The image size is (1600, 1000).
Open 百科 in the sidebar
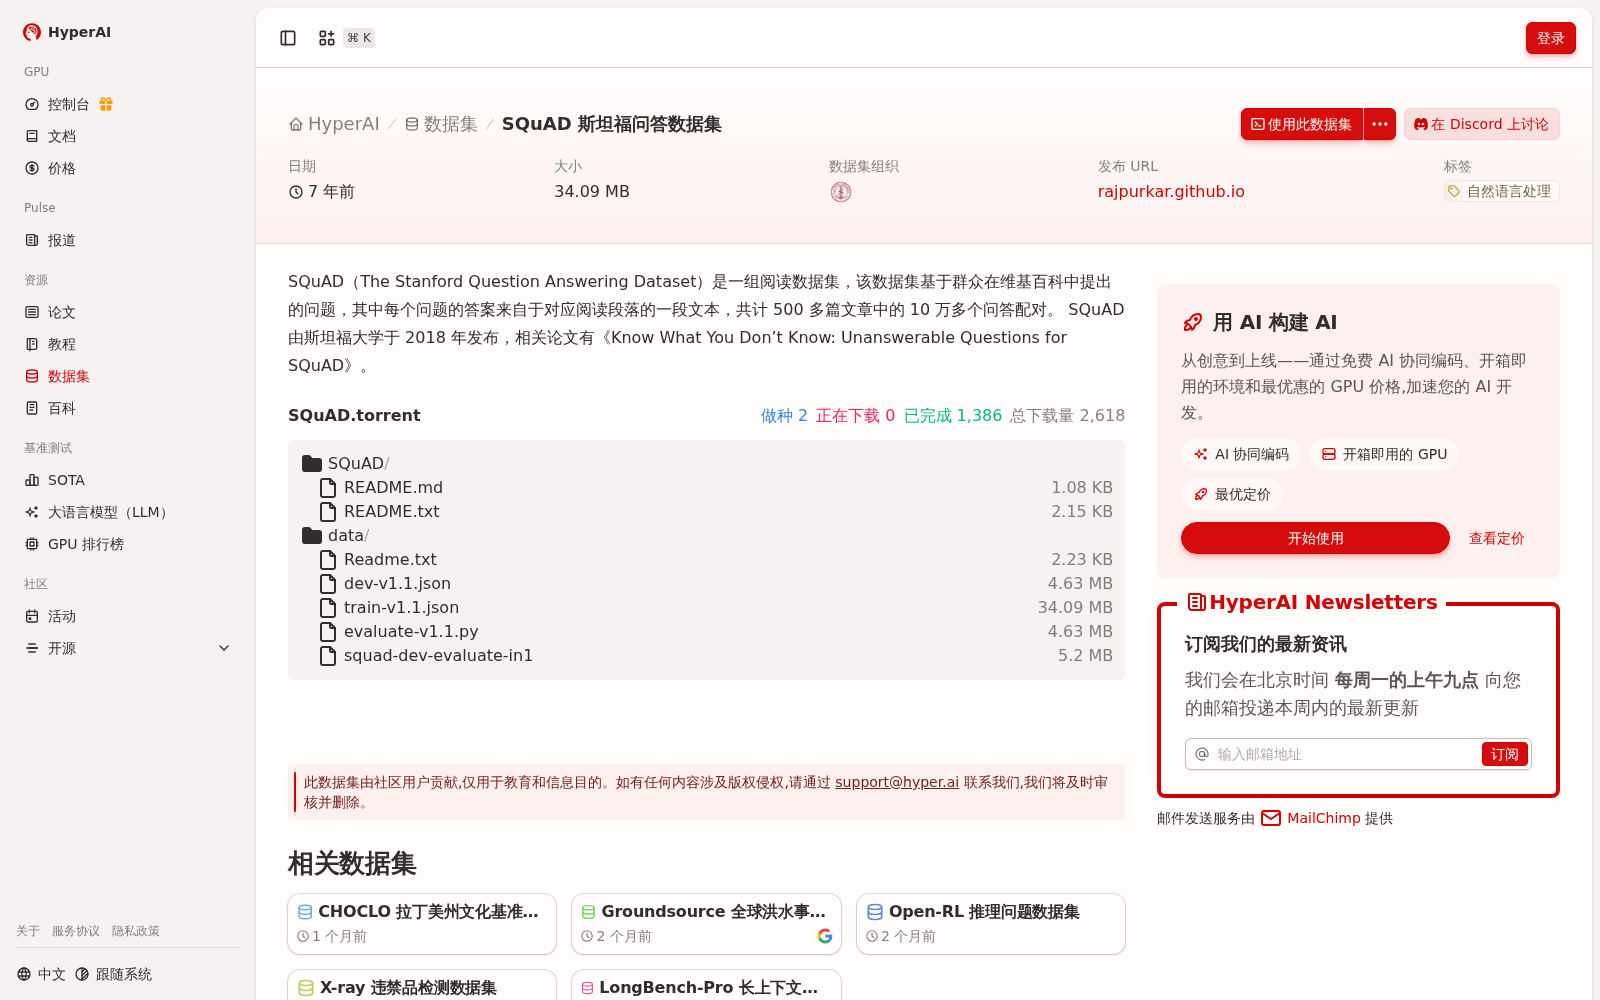click(x=62, y=408)
